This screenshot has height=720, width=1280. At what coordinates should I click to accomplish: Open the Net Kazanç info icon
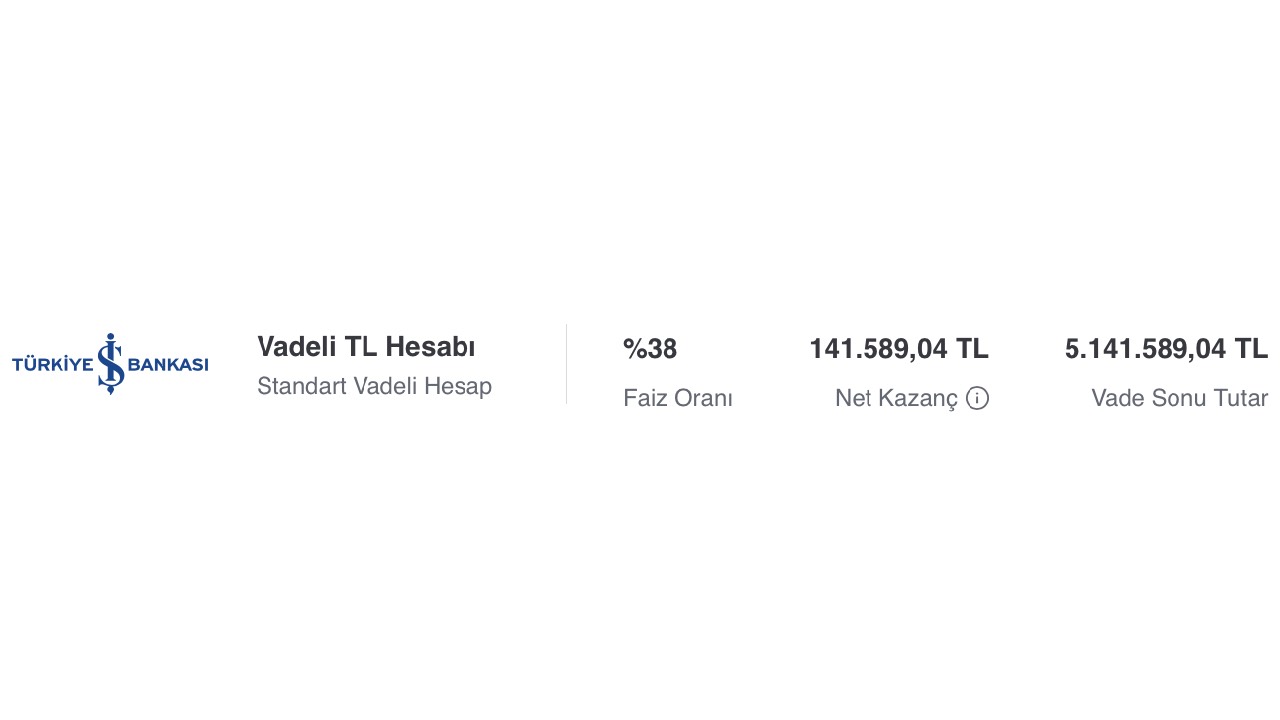(977, 398)
